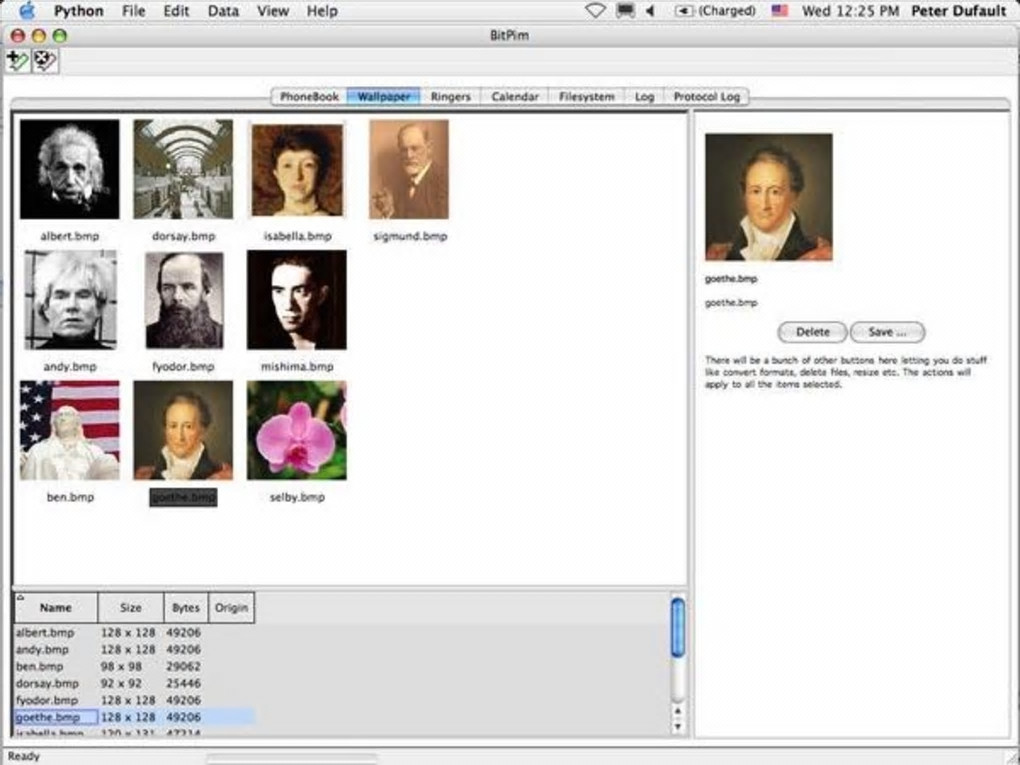The width and height of the screenshot is (1020, 765).
Task: Click the Delete button
Action: point(812,332)
